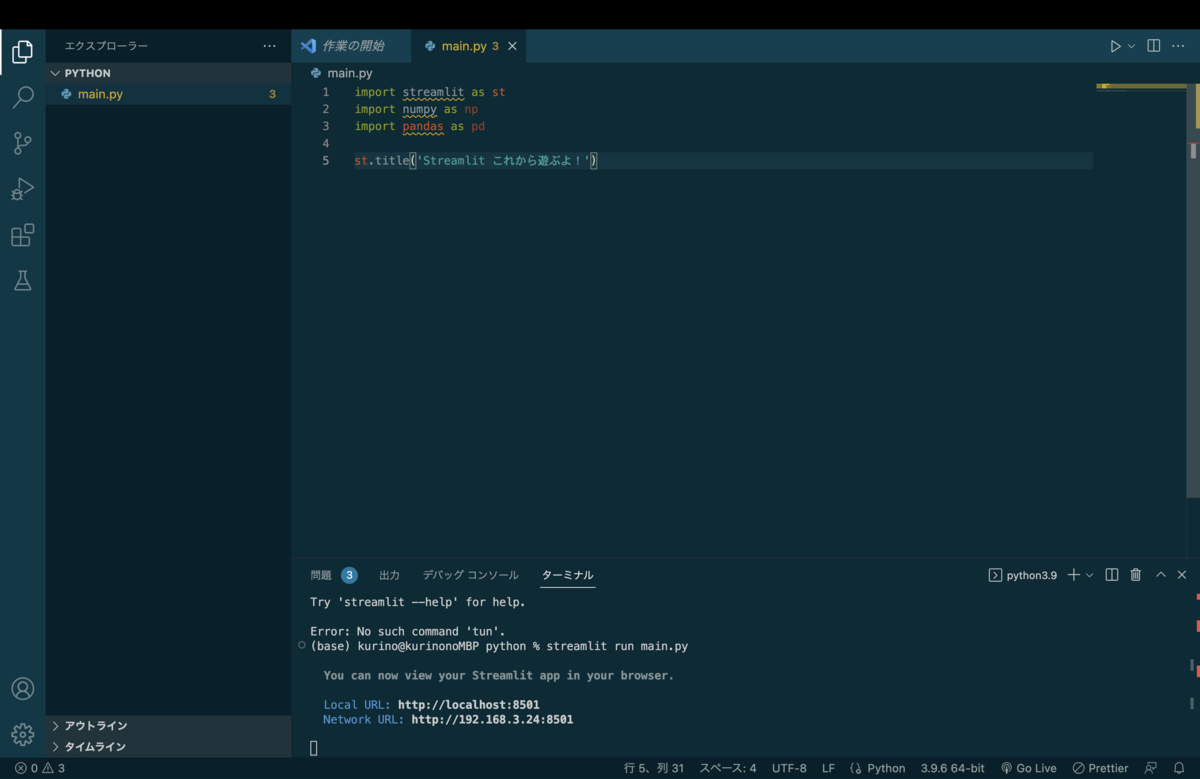Click the 問題 count badge 3
The height and width of the screenshot is (779, 1200).
(x=349, y=575)
